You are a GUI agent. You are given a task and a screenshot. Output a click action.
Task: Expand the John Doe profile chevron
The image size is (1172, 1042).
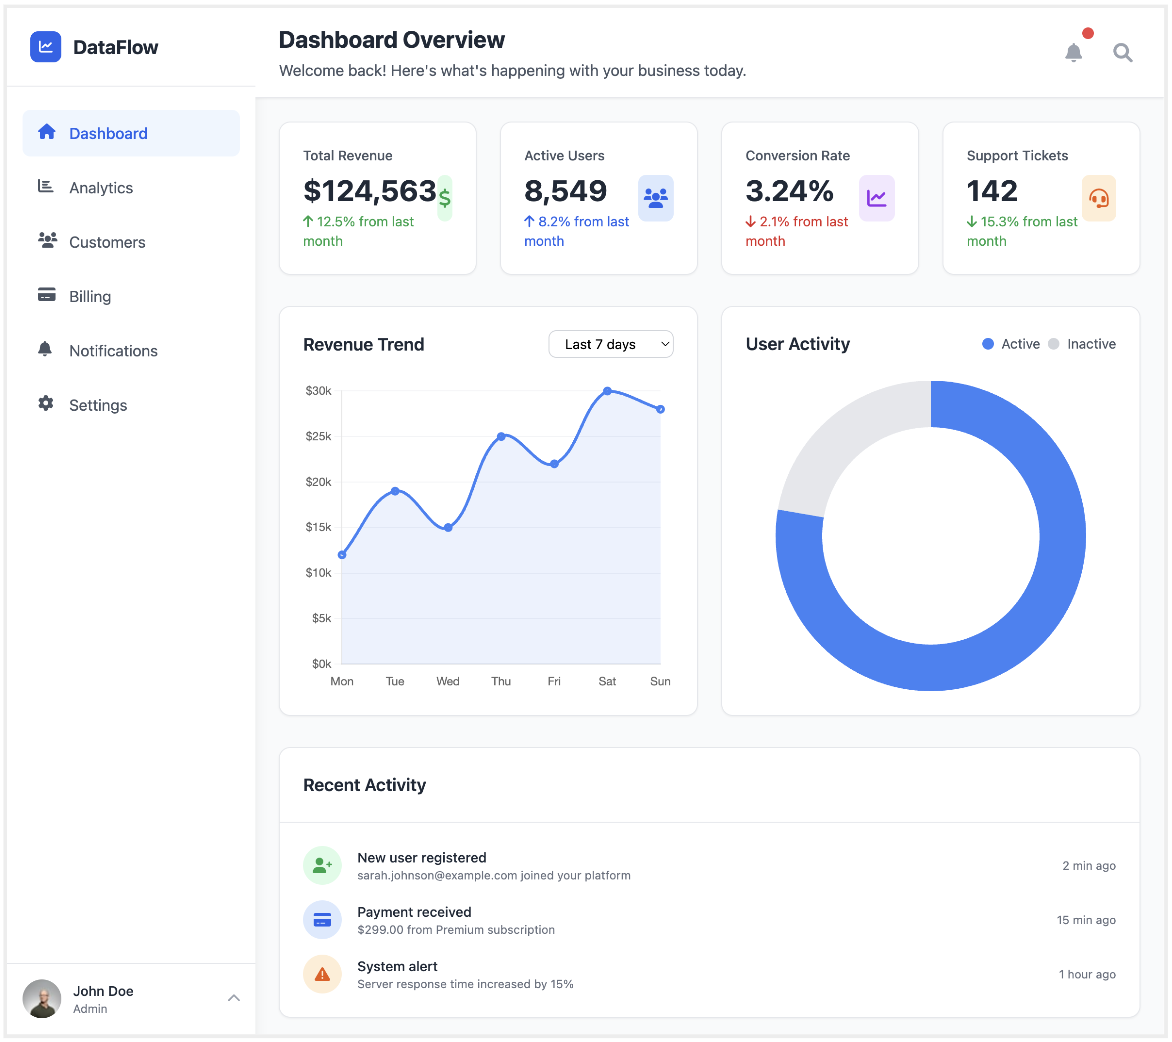tap(234, 998)
